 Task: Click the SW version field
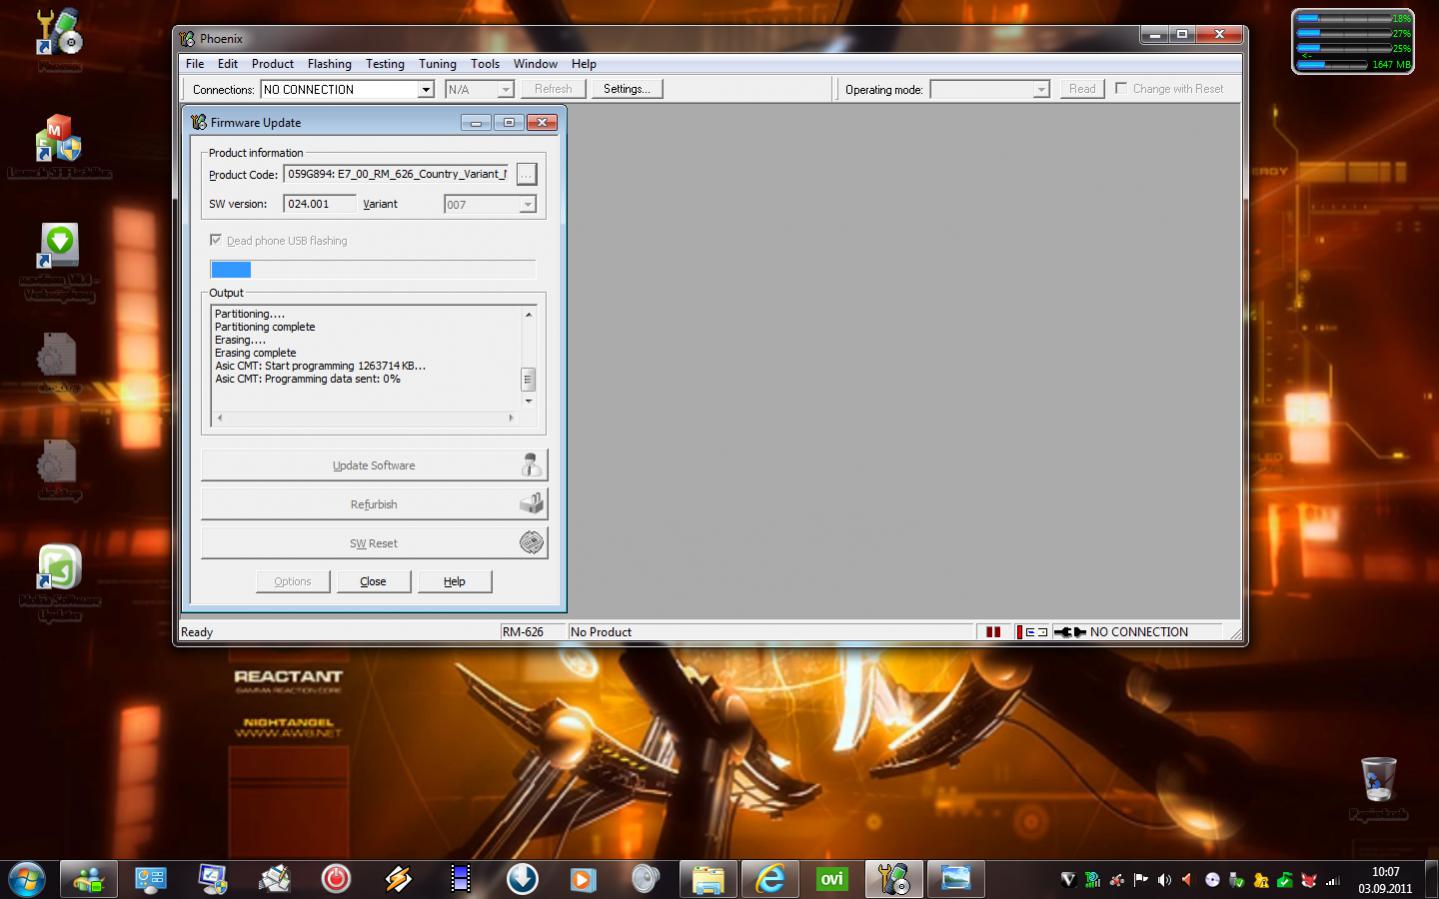click(x=319, y=204)
